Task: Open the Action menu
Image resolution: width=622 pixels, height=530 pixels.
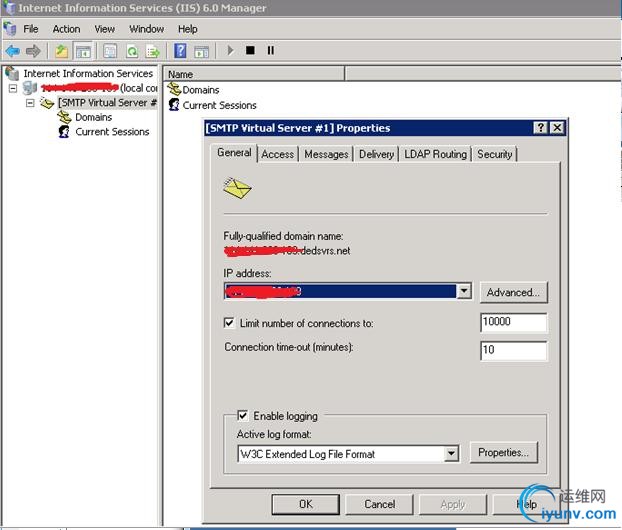Action: click(x=66, y=29)
